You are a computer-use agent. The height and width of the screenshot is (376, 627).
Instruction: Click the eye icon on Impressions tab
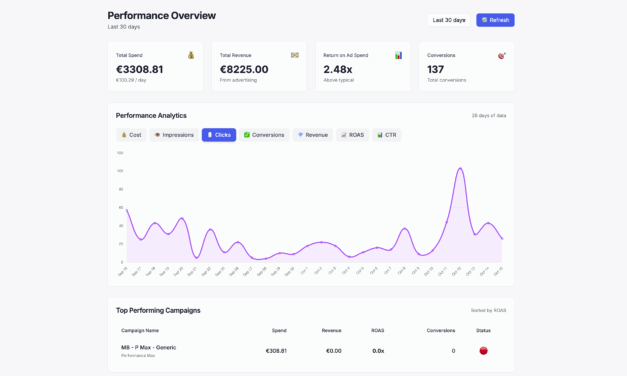pos(157,135)
